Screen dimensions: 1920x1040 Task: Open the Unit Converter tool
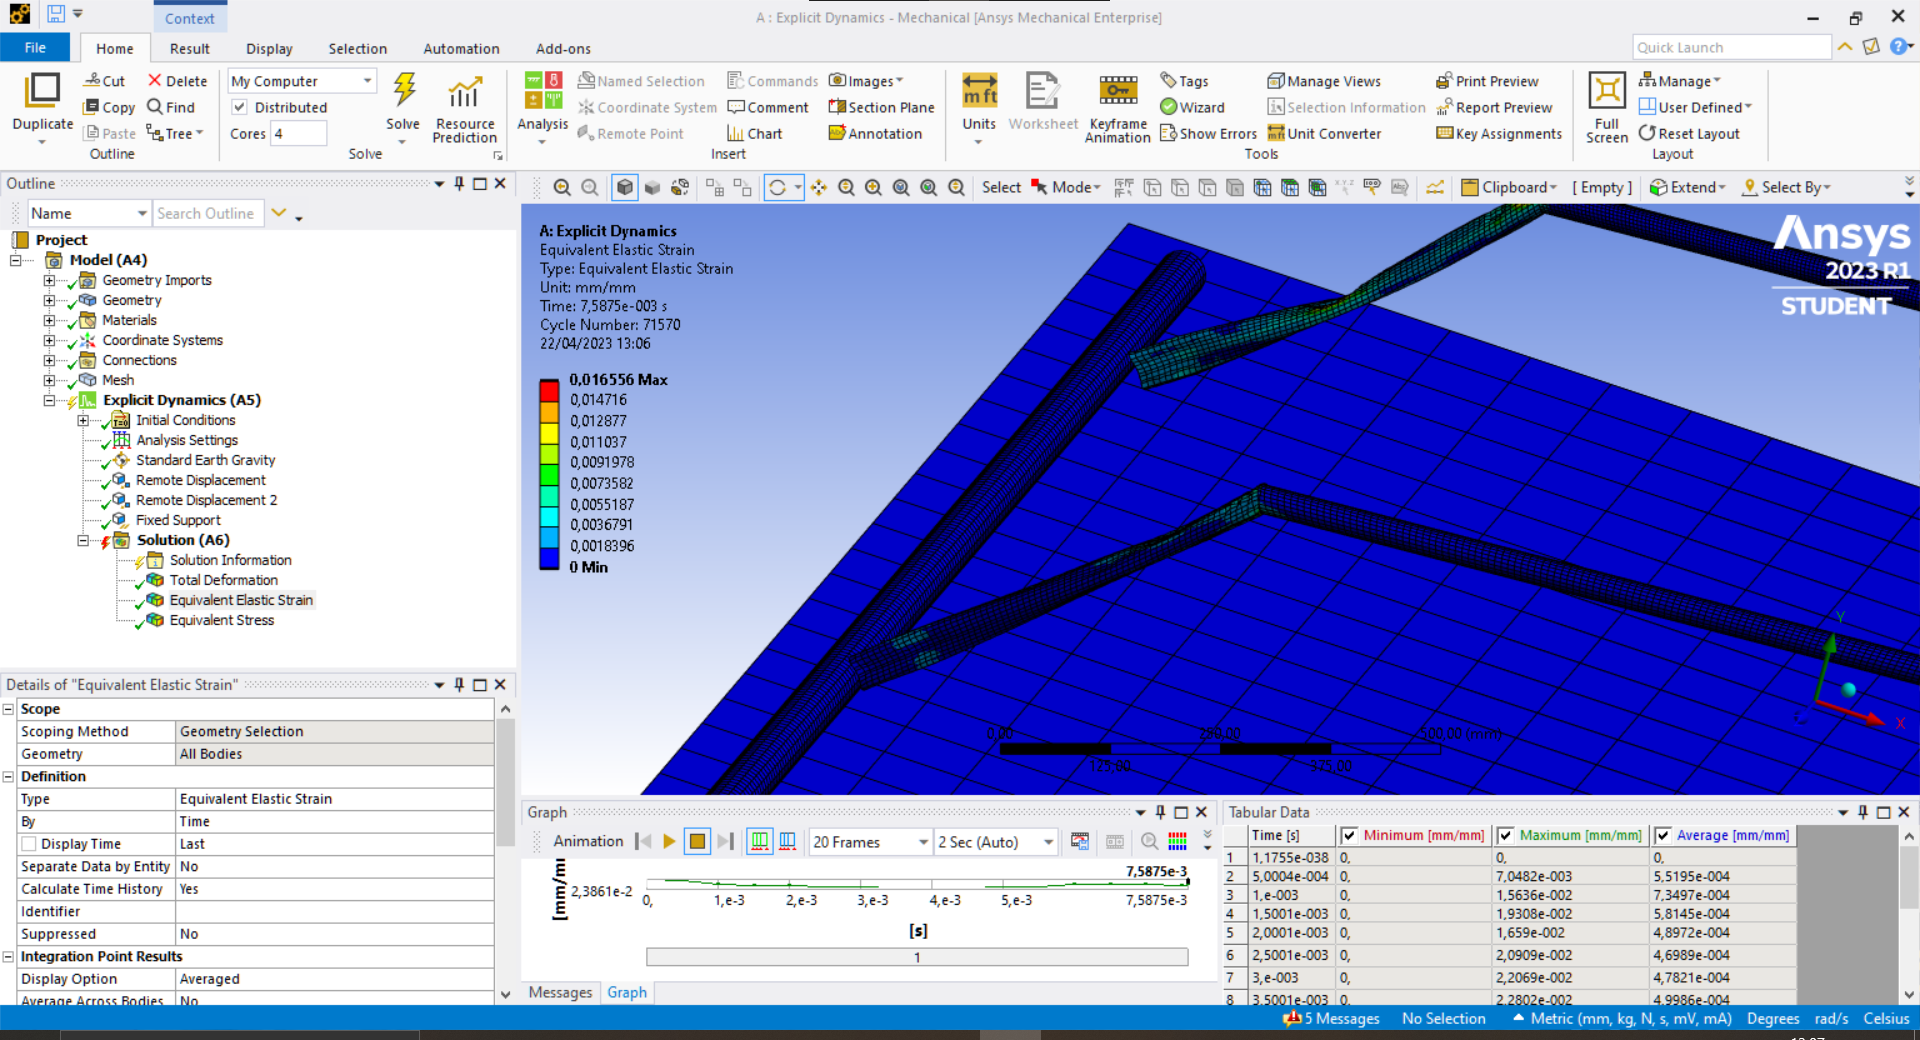click(x=1324, y=133)
